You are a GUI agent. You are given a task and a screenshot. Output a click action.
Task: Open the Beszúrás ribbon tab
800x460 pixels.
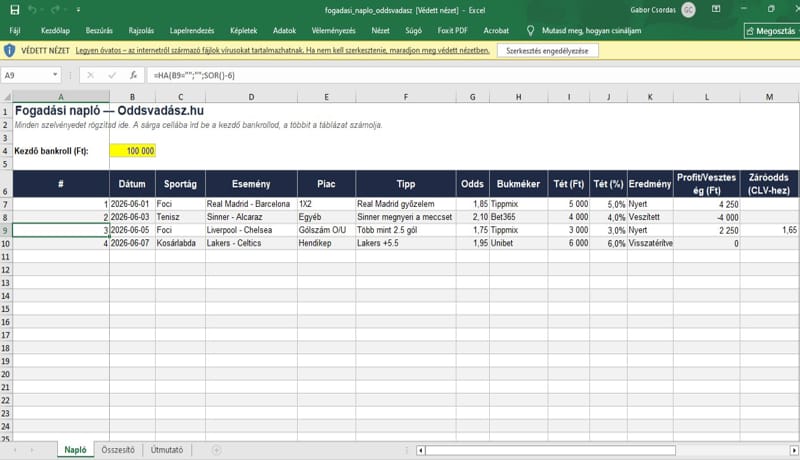[x=99, y=31]
